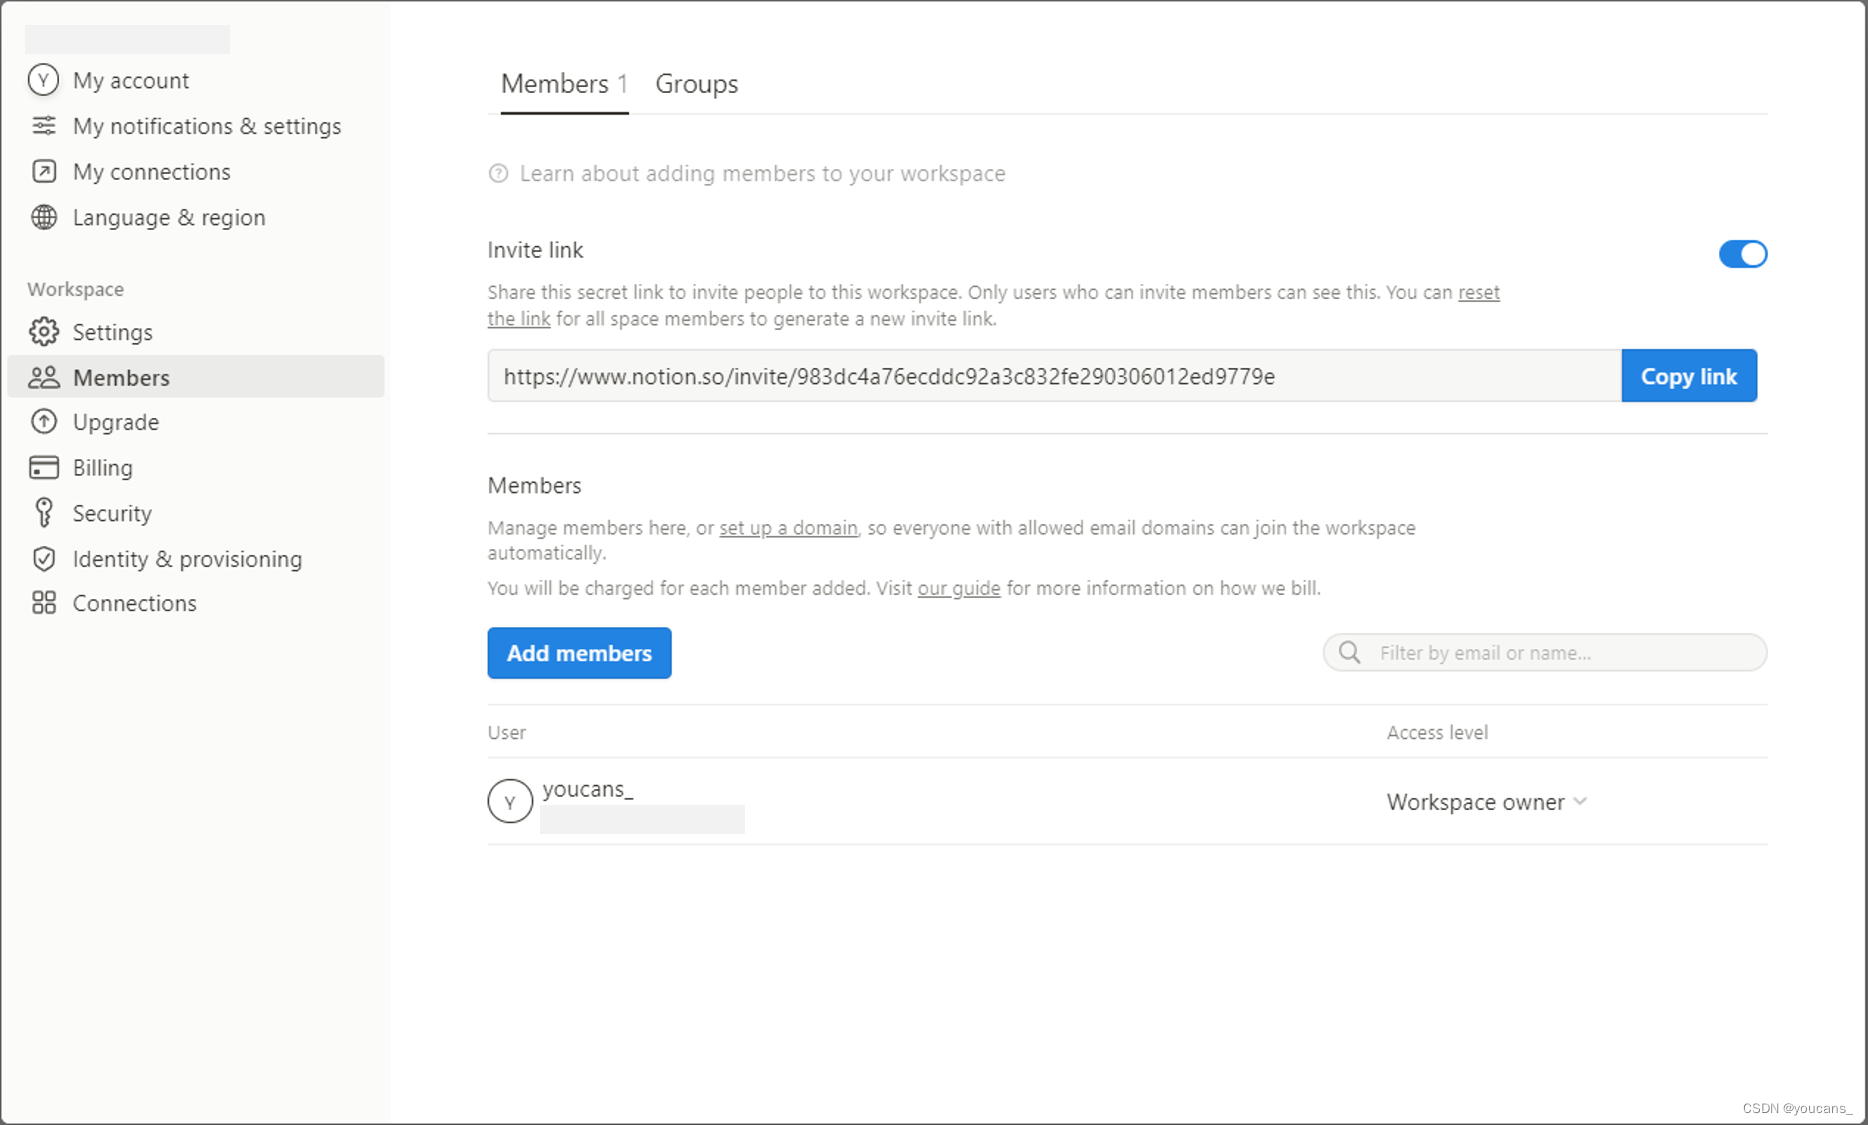Click the Upgrade arrow-circle icon
Image resolution: width=1868 pixels, height=1125 pixels.
[43, 422]
